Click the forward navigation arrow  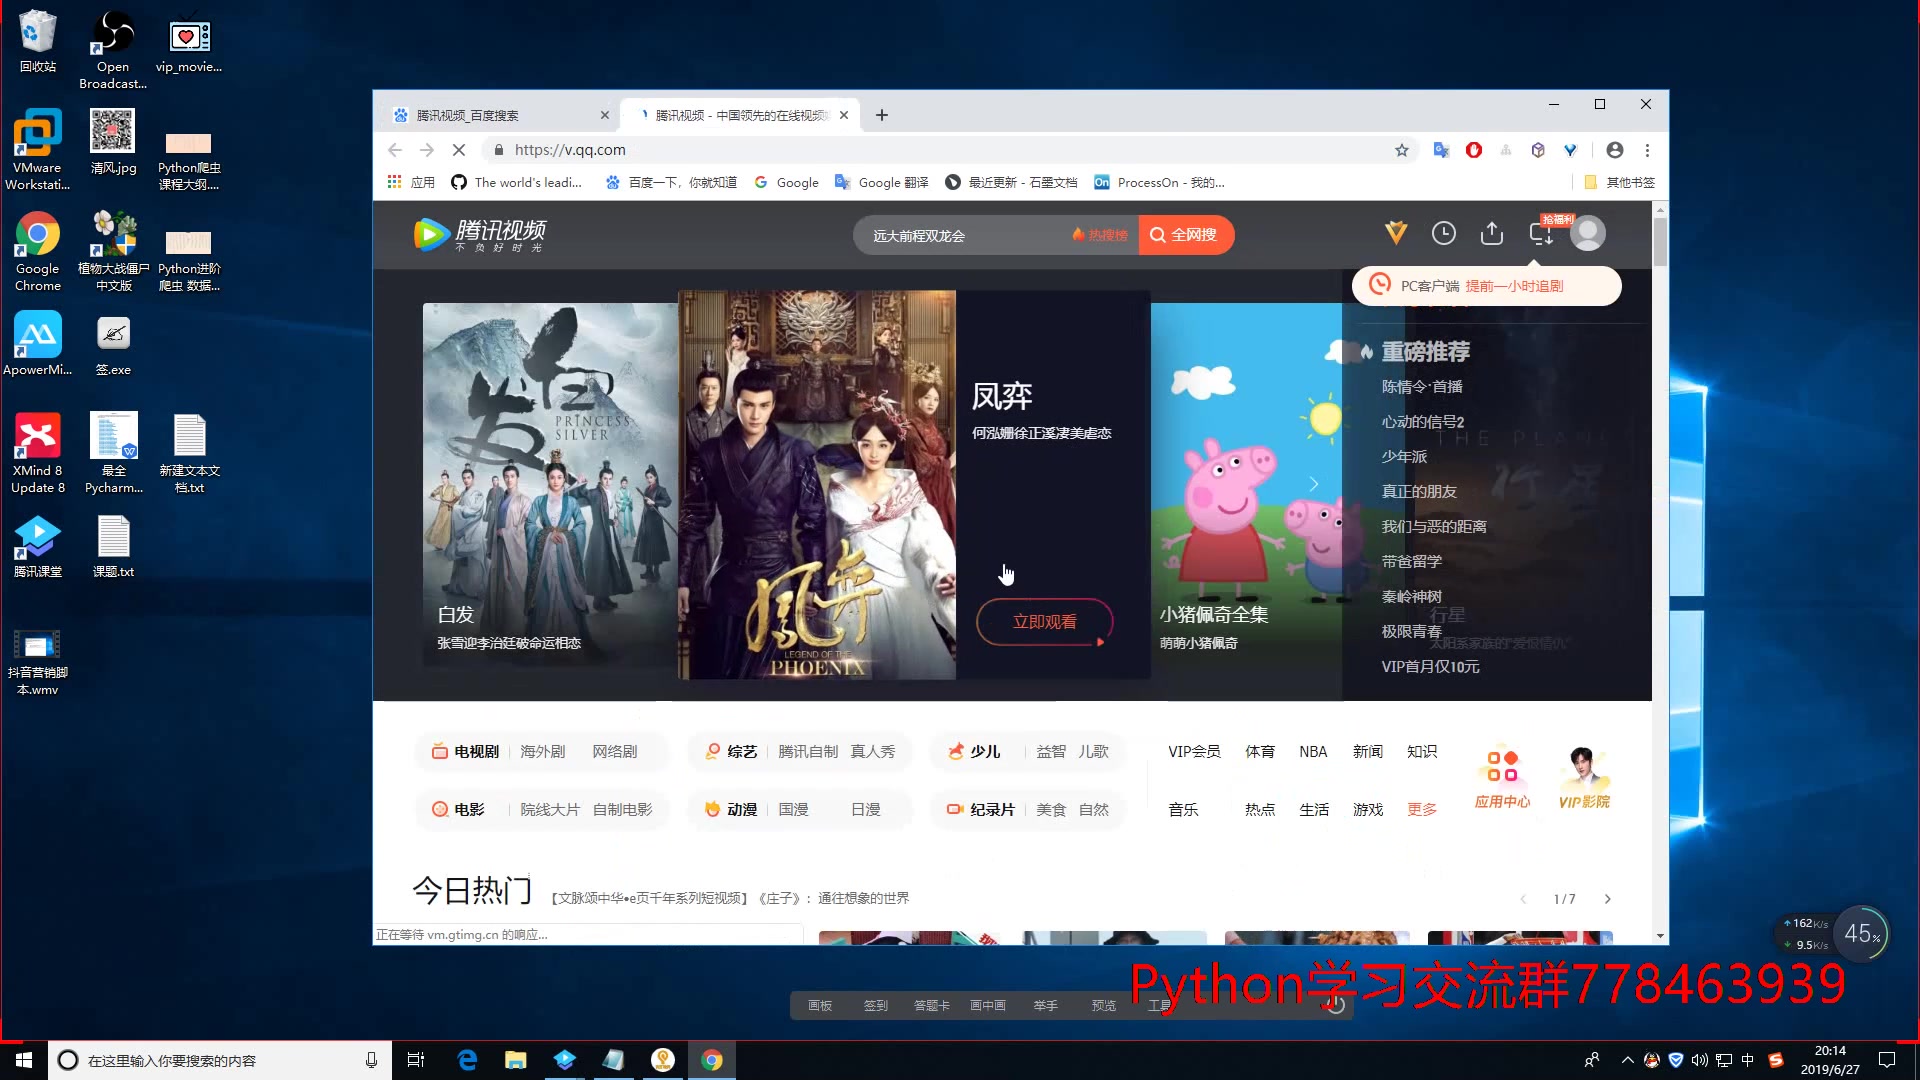point(427,150)
